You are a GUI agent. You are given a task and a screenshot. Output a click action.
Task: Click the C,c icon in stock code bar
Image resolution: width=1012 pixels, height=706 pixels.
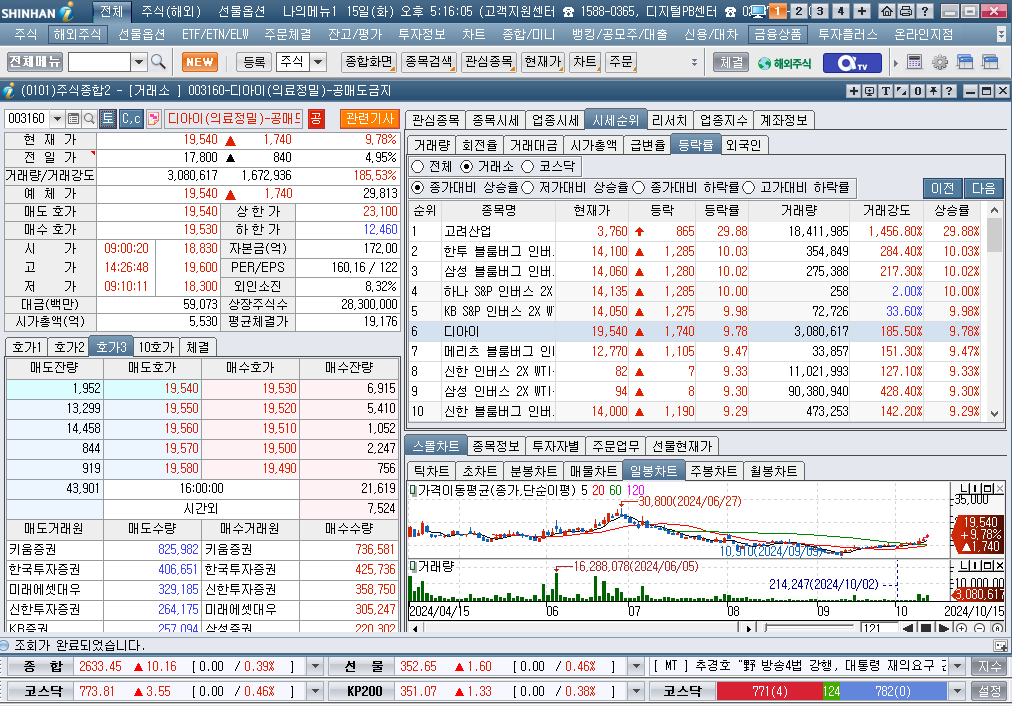[131, 119]
